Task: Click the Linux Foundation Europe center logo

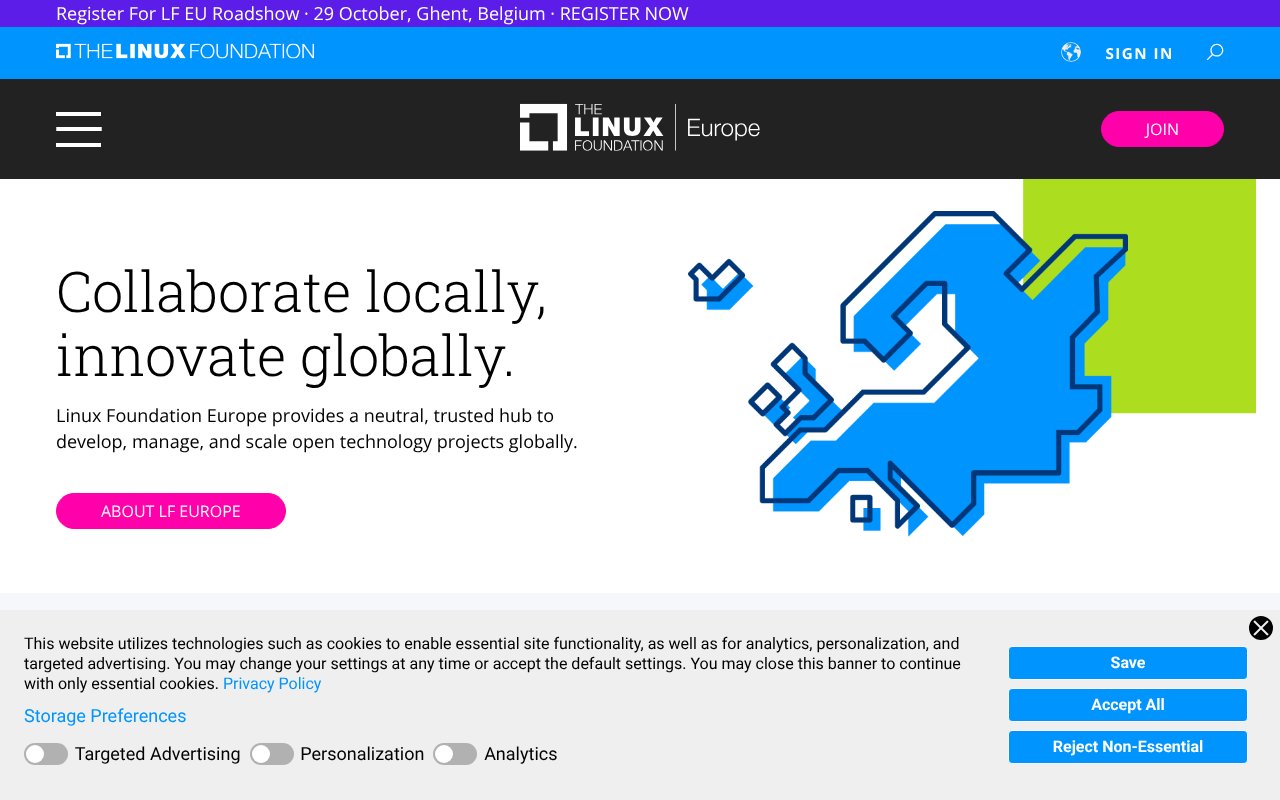Action: (639, 128)
